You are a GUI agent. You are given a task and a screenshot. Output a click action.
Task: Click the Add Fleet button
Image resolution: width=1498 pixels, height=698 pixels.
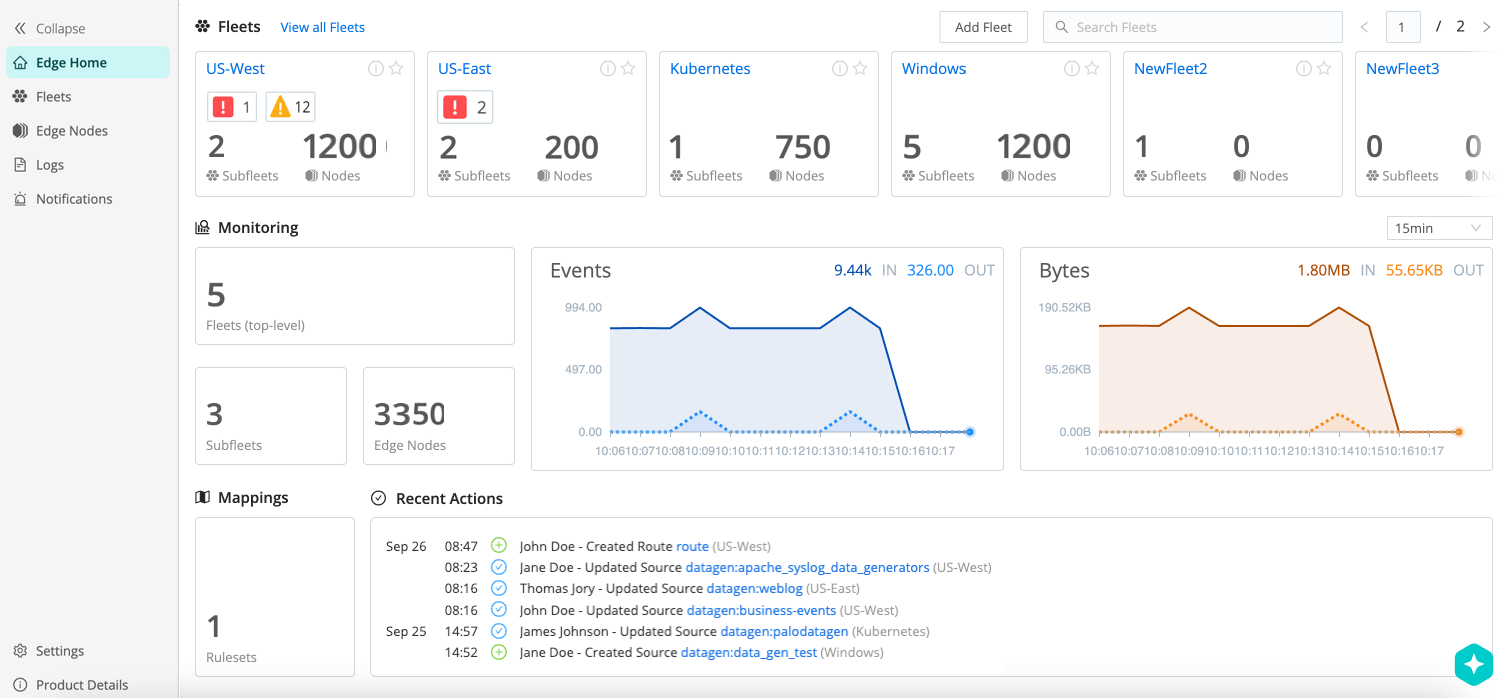coord(983,27)
